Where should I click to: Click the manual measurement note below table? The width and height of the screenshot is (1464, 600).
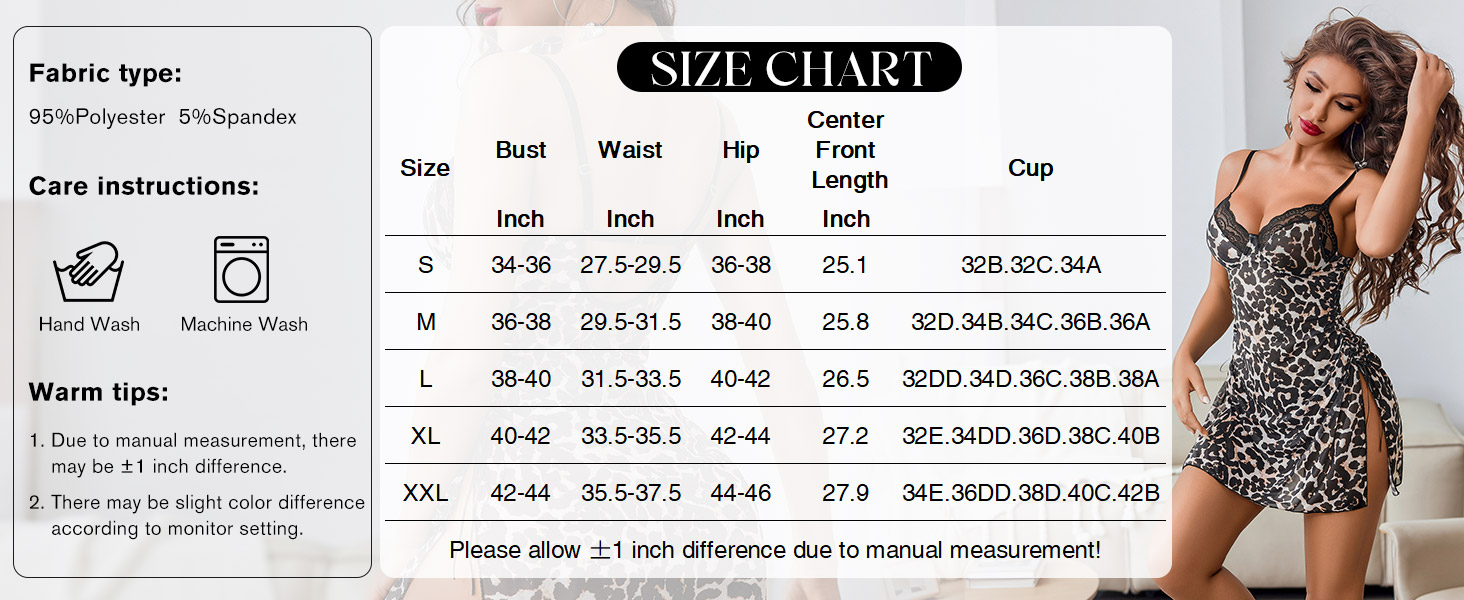coord(775,550)
